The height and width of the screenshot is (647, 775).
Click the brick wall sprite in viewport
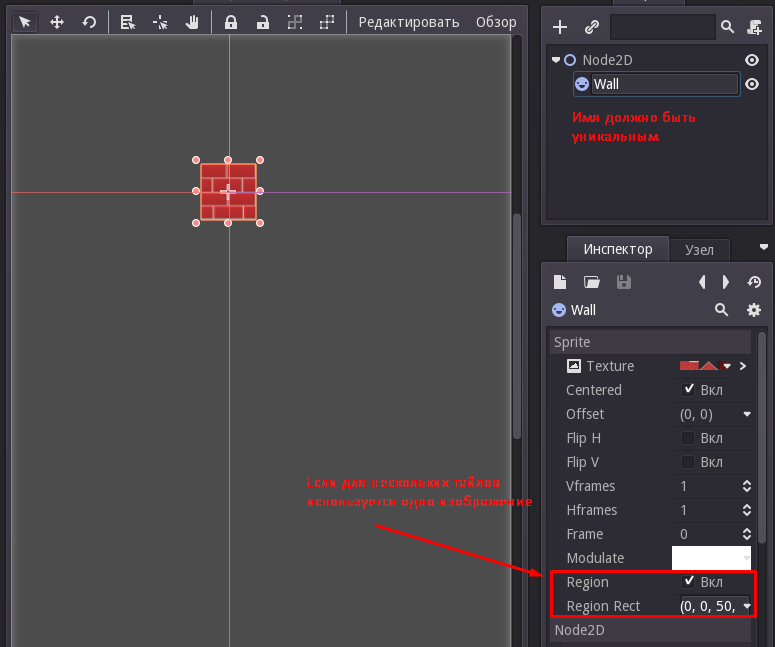228,192
